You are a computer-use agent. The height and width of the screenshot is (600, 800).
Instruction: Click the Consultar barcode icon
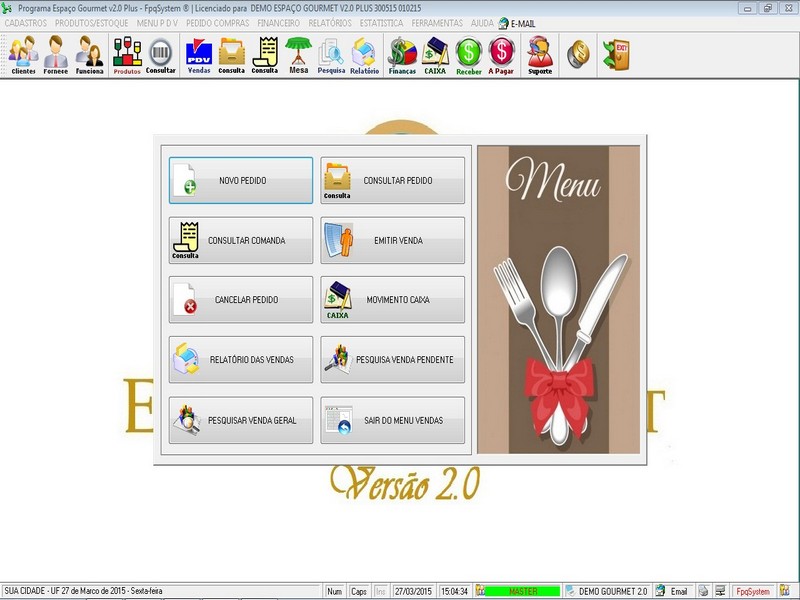click(161, 55)
